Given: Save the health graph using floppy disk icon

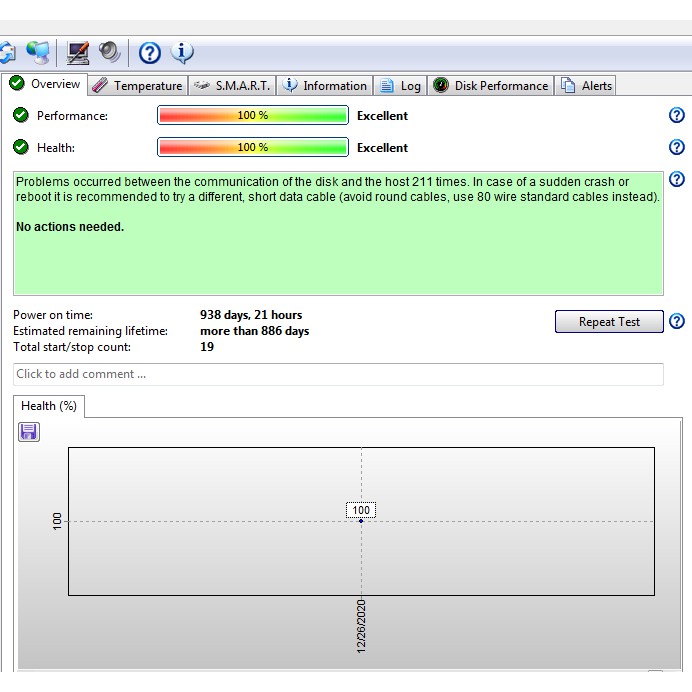Looking at the screenshot, I should [29, 432].
